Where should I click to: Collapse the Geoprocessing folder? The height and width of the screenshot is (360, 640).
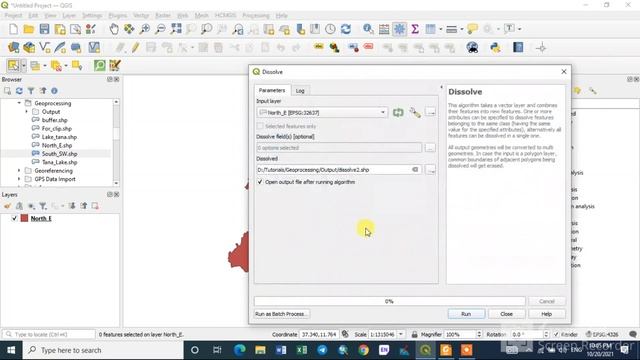(19, 103)
